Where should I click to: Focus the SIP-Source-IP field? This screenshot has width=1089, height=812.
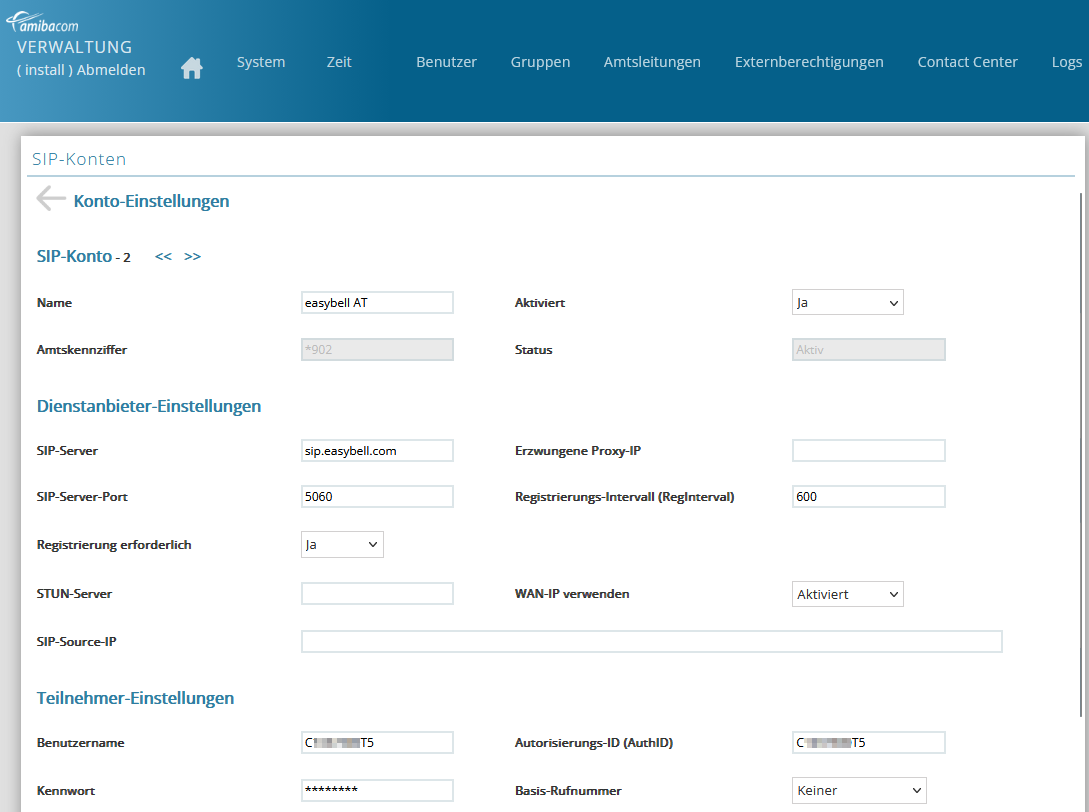click(651, 642)
